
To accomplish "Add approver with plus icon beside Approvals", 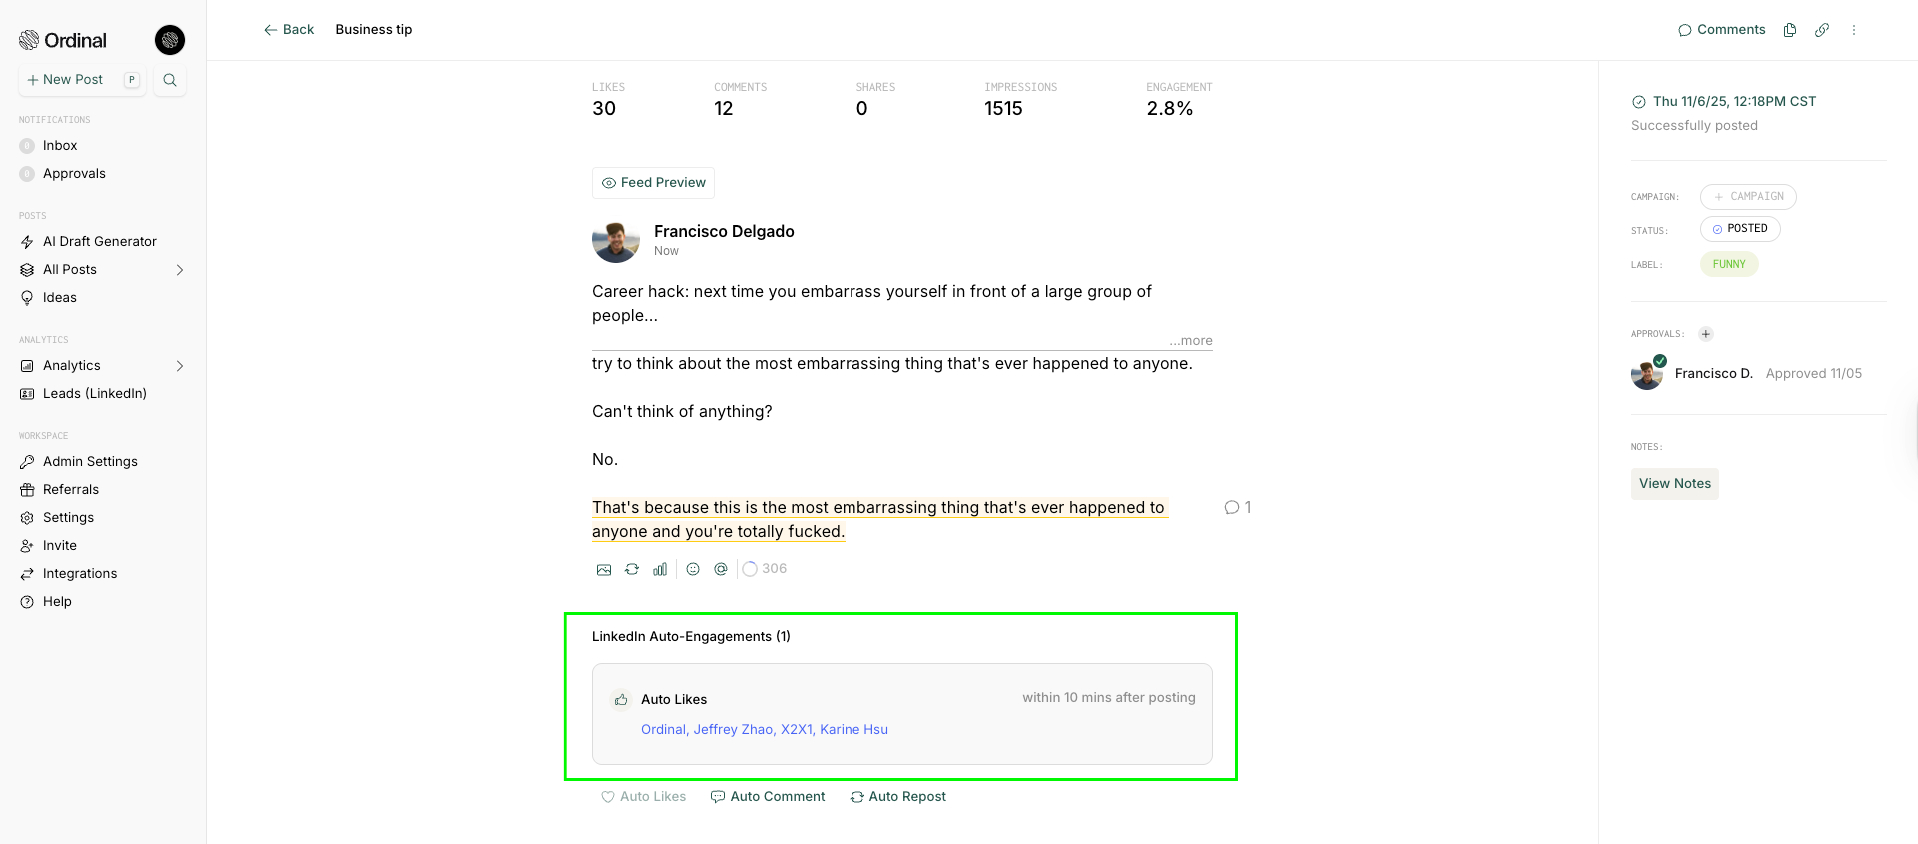I will tap(1706, 334).
